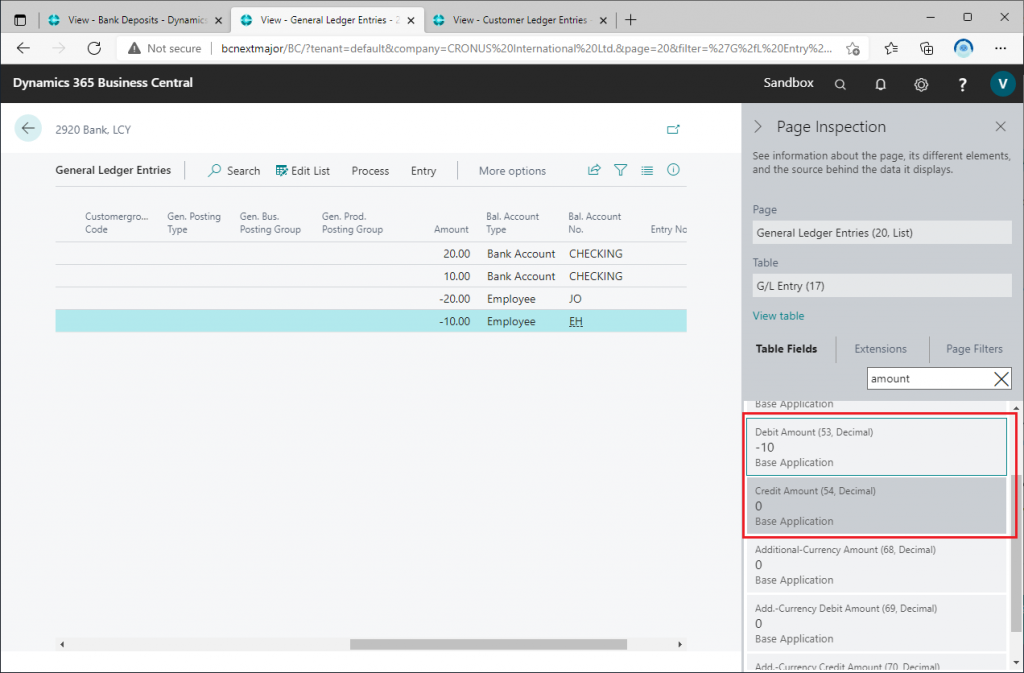Toggle the filter pane funnel icon
Image resolution: width=1024 pixels, height=673 pixels.
(x=620, y=170)
